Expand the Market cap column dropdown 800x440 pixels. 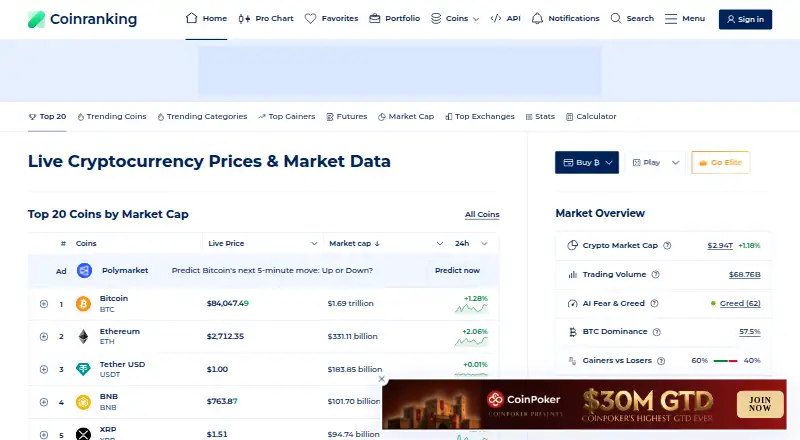click(x=439, y=243)
